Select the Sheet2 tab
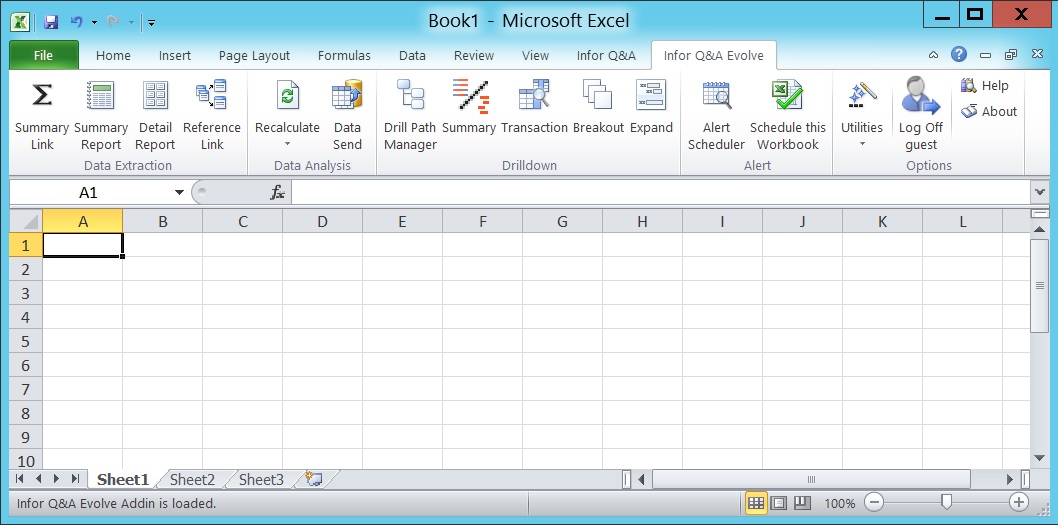The image size is (1058, 526). pyautogui.click(x=192, y=480)
